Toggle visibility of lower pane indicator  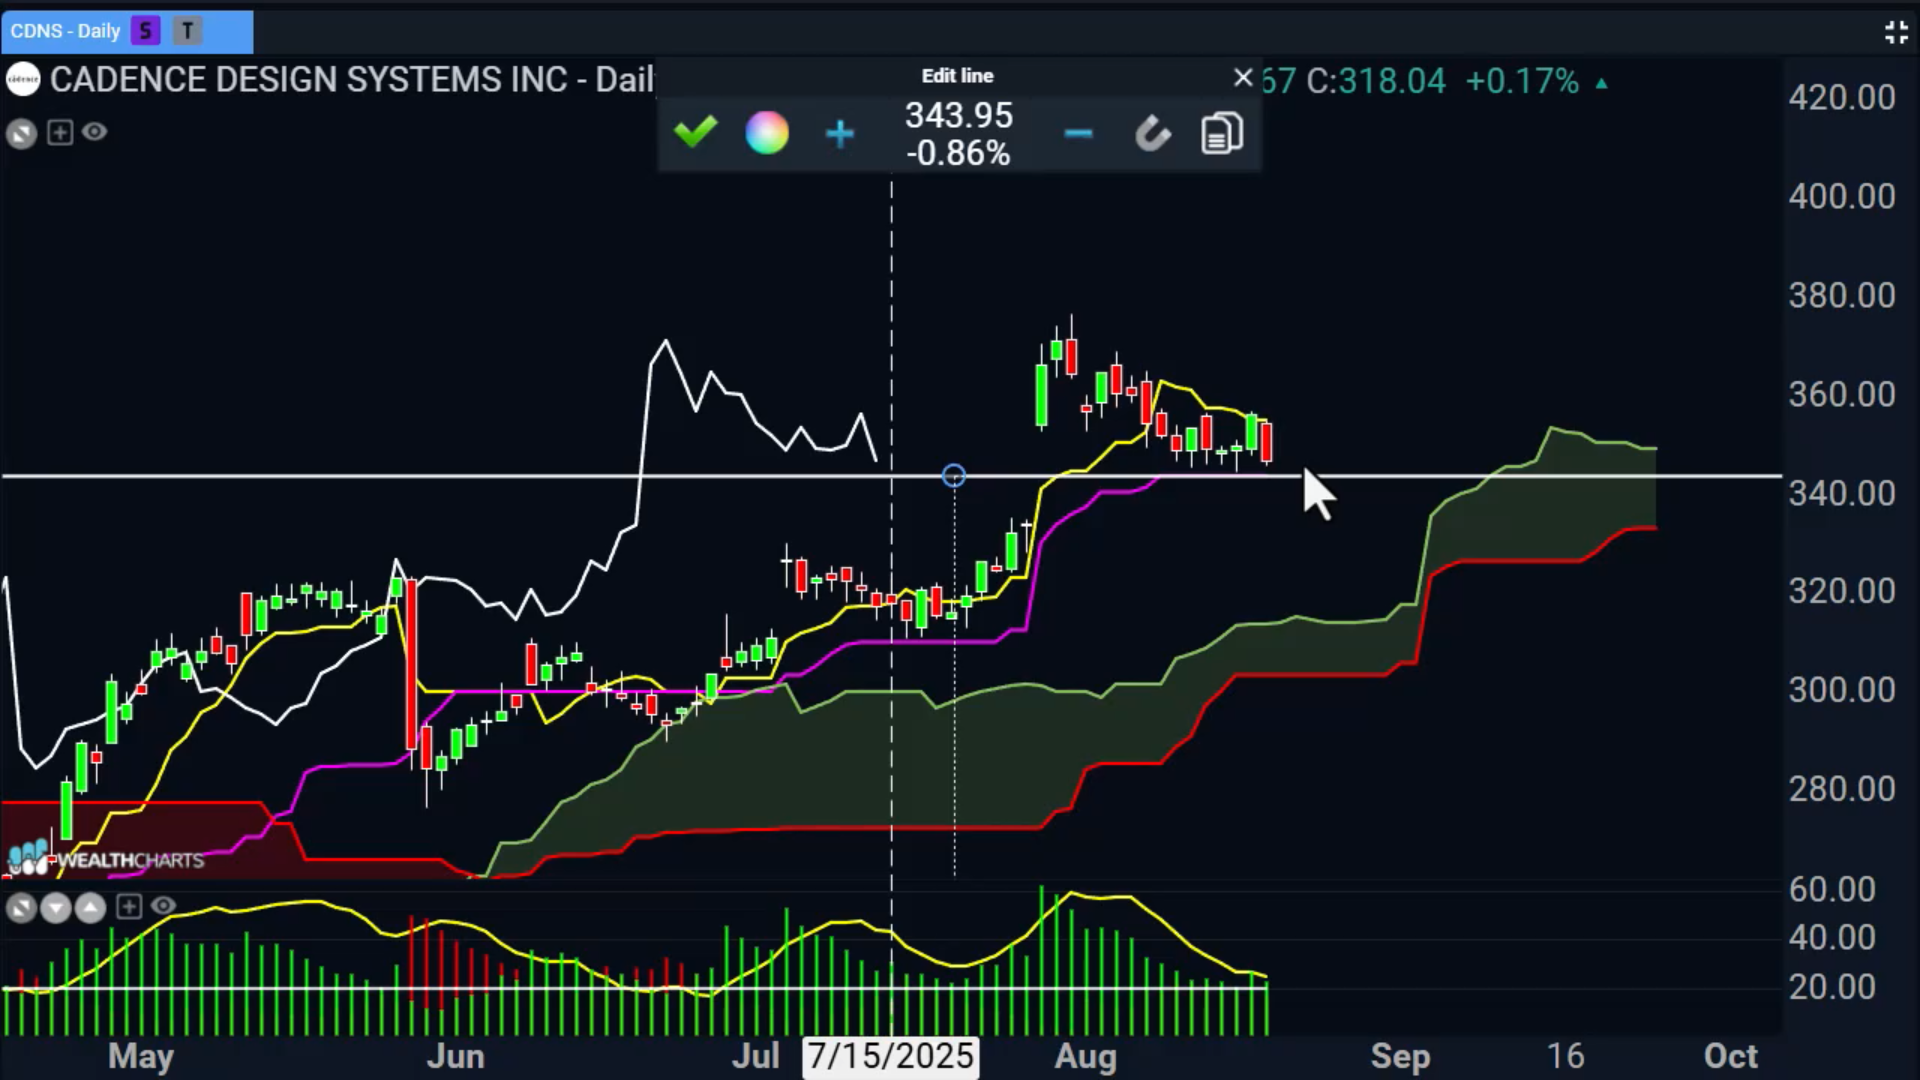point(164,906)
